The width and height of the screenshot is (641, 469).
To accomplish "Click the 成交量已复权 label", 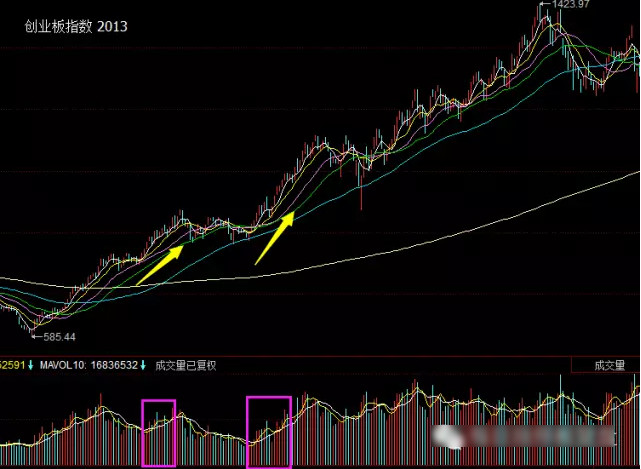I will click(x=183, y=365).
